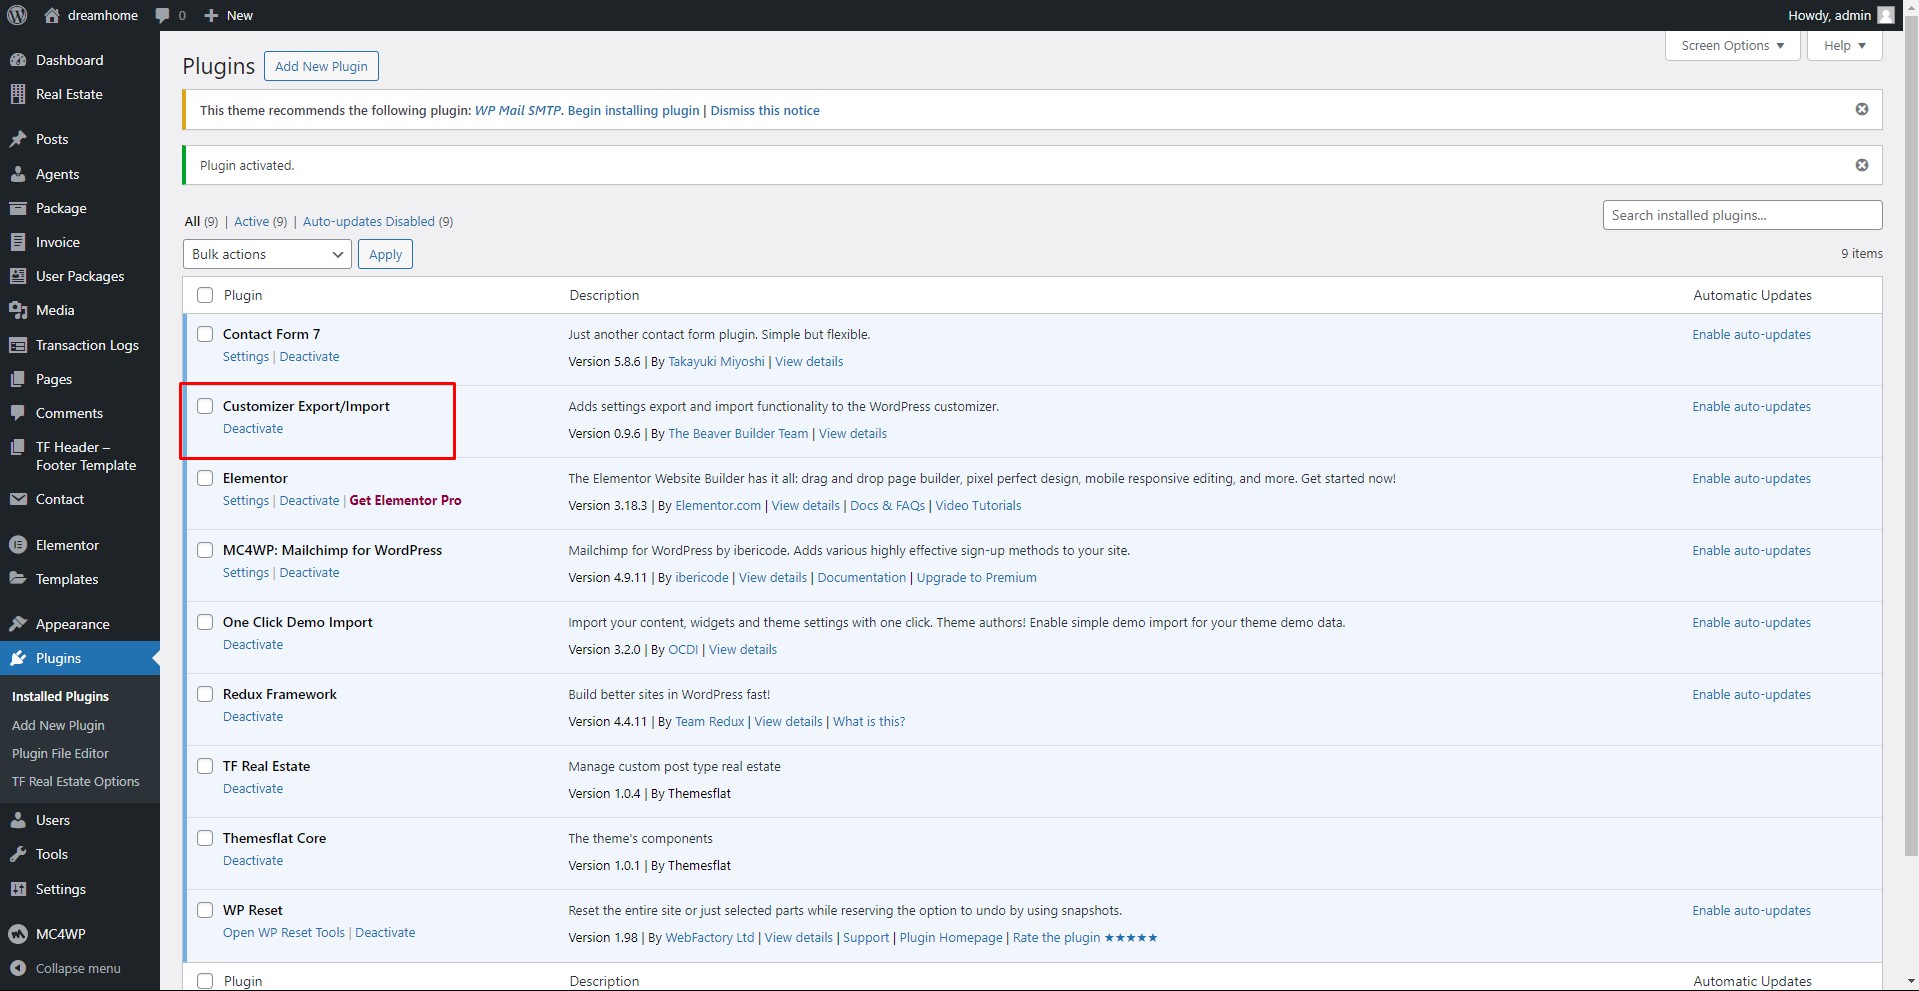The width and height of the screenshot is (1919, 991).
Task: Select the One Click Demo Import checkbox
Action: pos(205,622)
